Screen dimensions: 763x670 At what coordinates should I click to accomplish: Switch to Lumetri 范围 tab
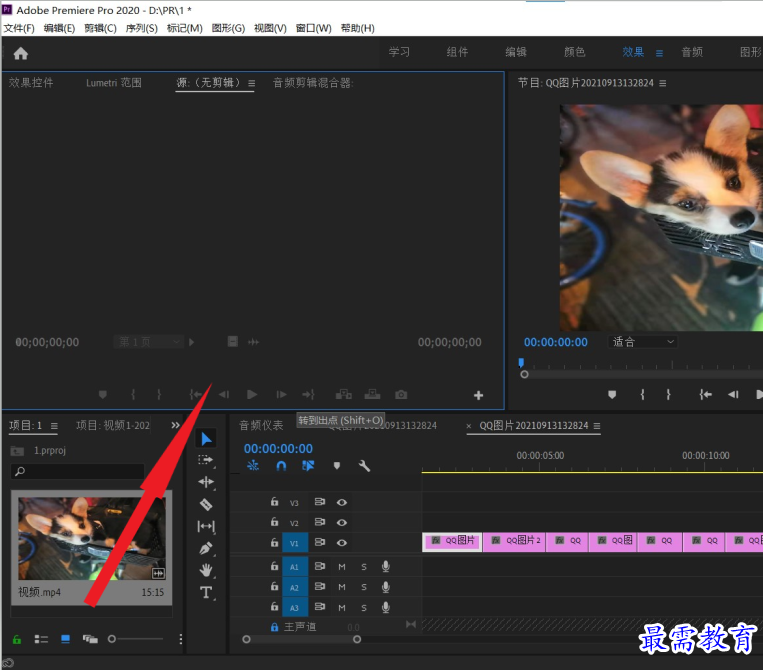[x=114, y=83]
